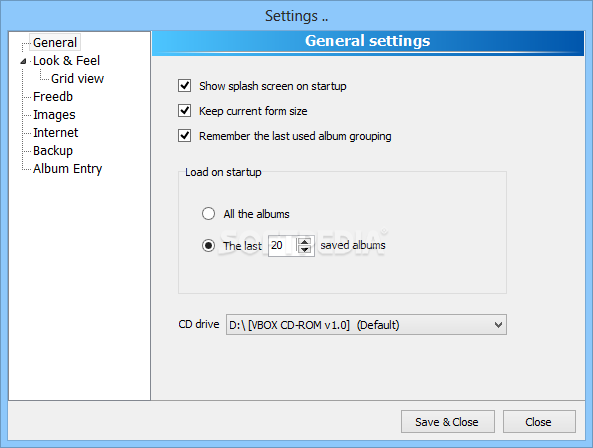Collapse the Look & Feel tree node

pyautogui.click(x=23, y=61)
